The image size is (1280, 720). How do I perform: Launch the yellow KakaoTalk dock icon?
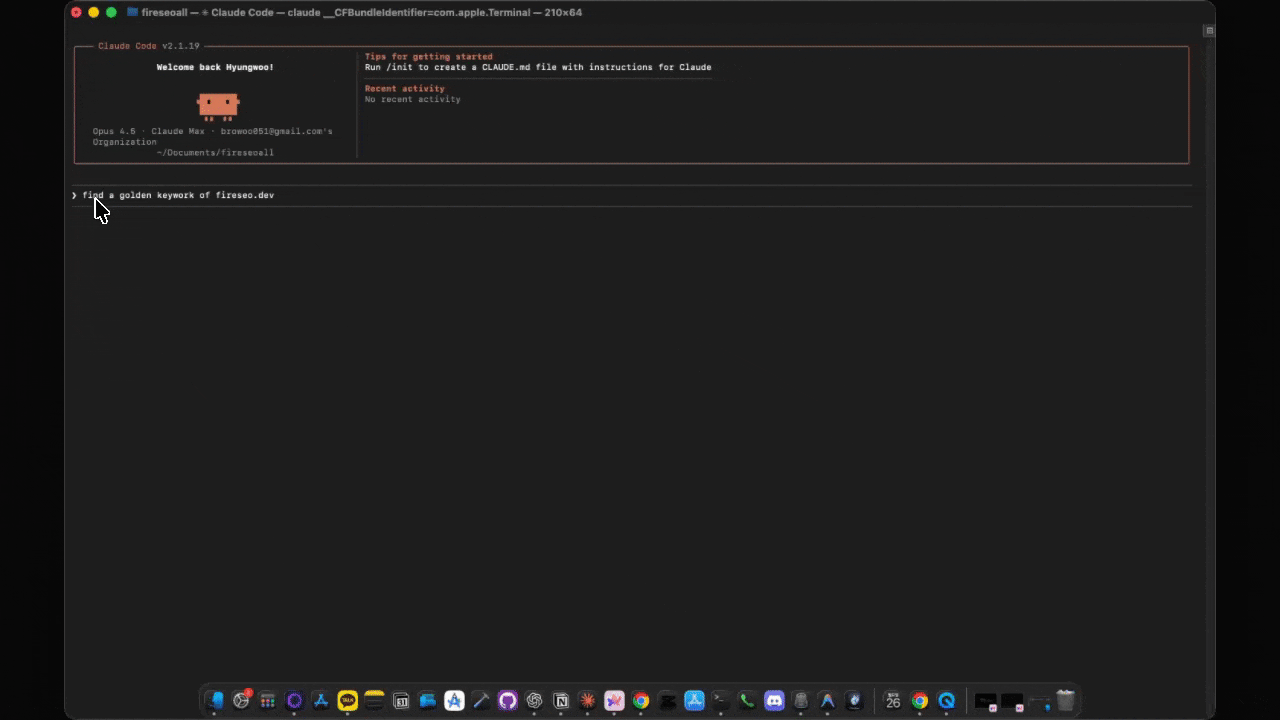[x=347, y=700]
